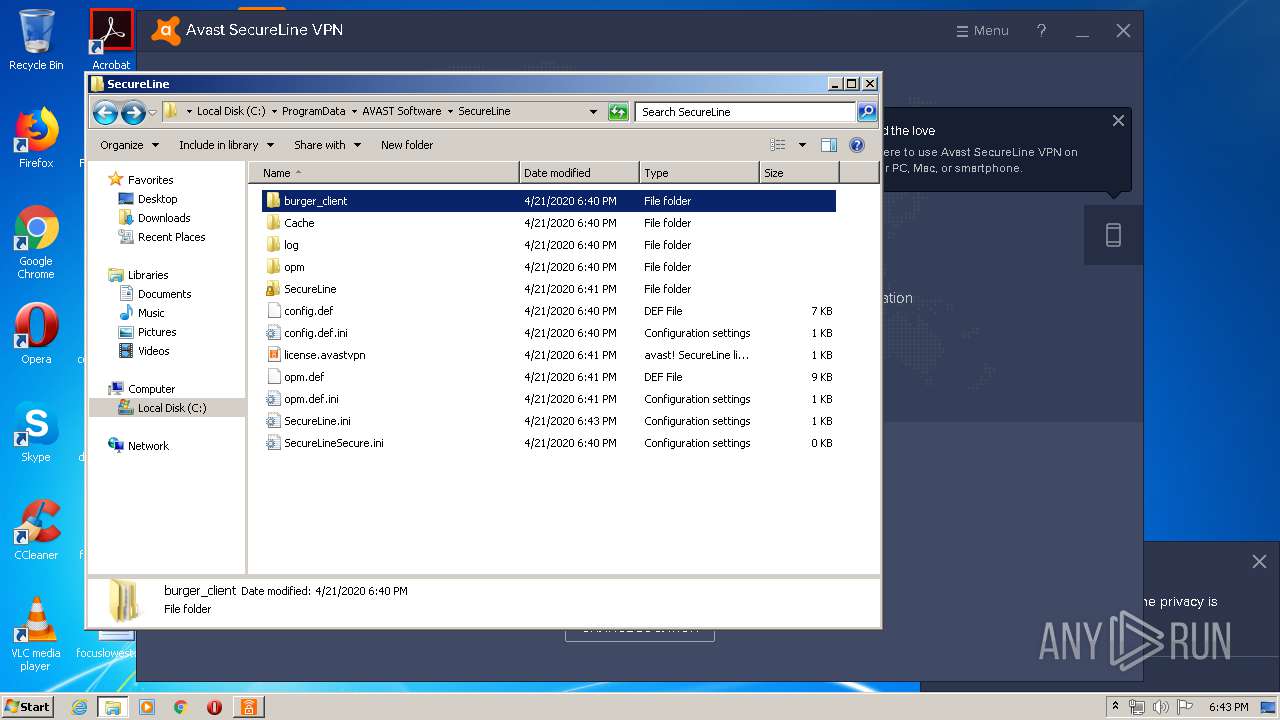This screenshot has width=1280, height=720.
Task: Click the Avast VPN help question mark
Action: [1041, 31]
